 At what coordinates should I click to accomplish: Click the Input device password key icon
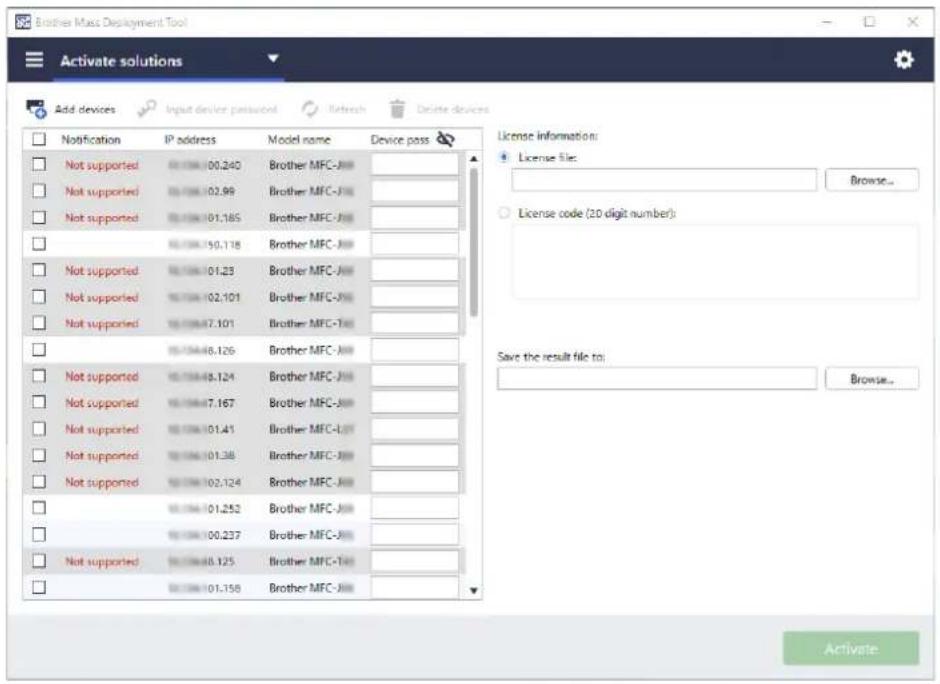click(x=147, y=109)
